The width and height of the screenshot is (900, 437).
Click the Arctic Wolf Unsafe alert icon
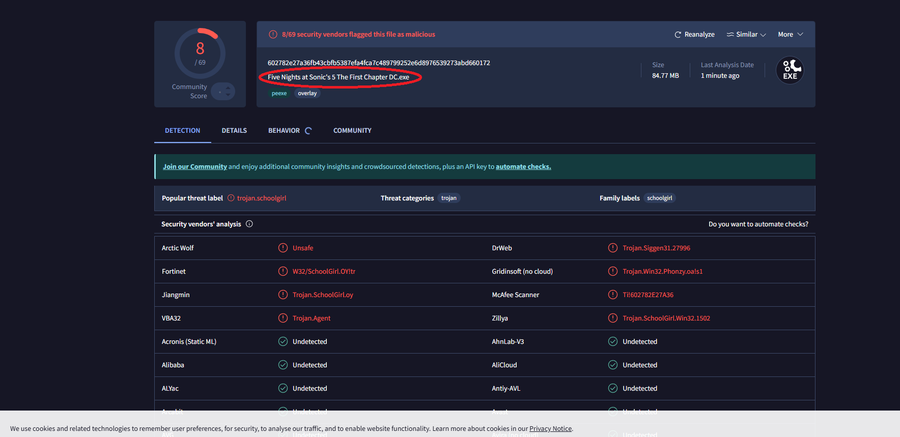coord(283,248)
